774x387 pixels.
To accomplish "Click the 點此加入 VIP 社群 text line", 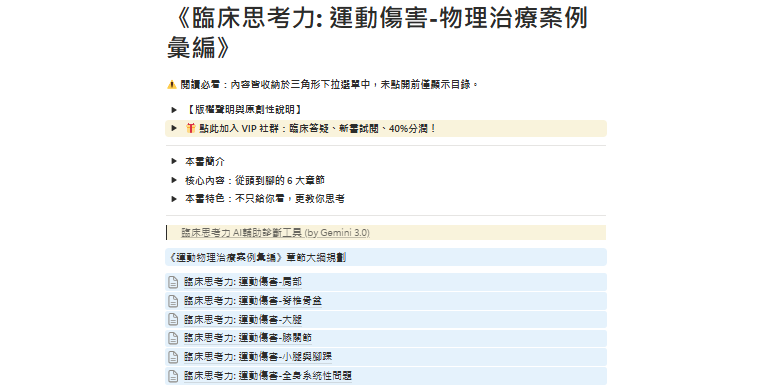I will click(x=318, y=128).
